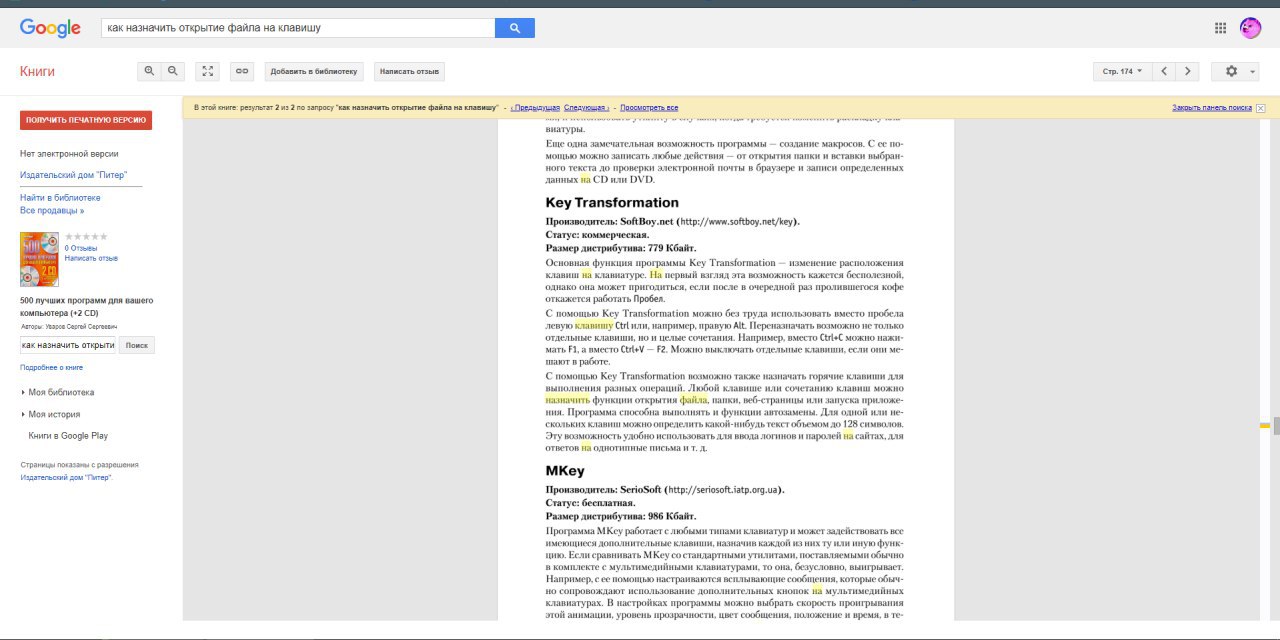Click Найти в библиотеке link
Screen dimensions: 1280x640
[x=60, y=198]
